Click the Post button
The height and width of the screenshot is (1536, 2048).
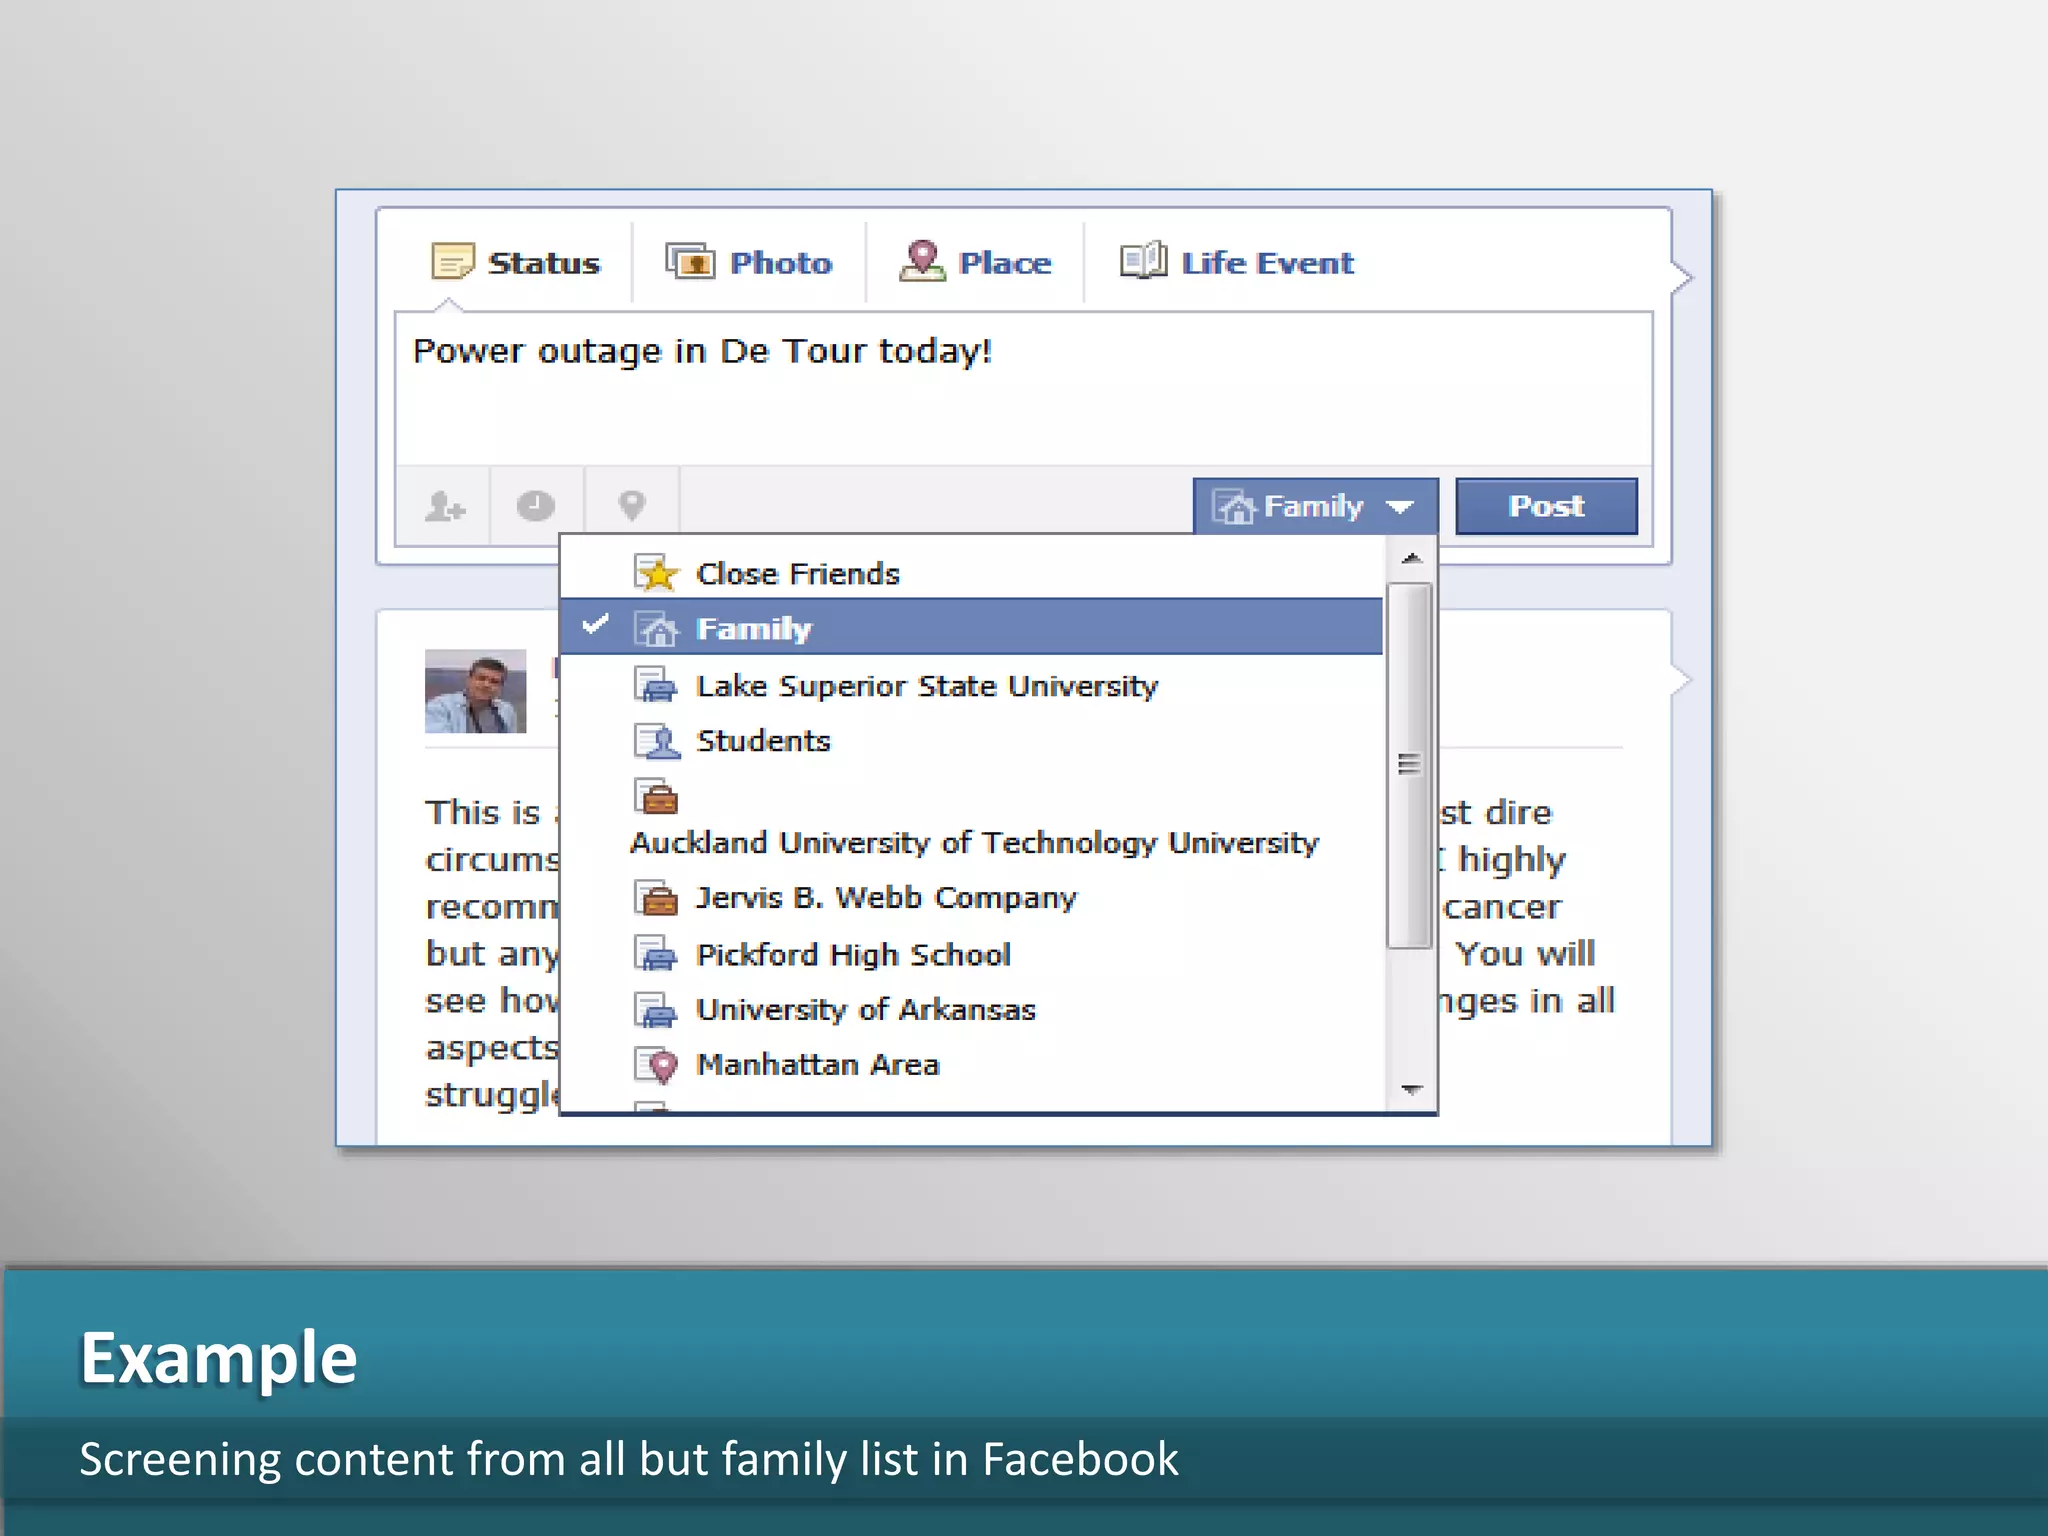[x=1546, y=506]
